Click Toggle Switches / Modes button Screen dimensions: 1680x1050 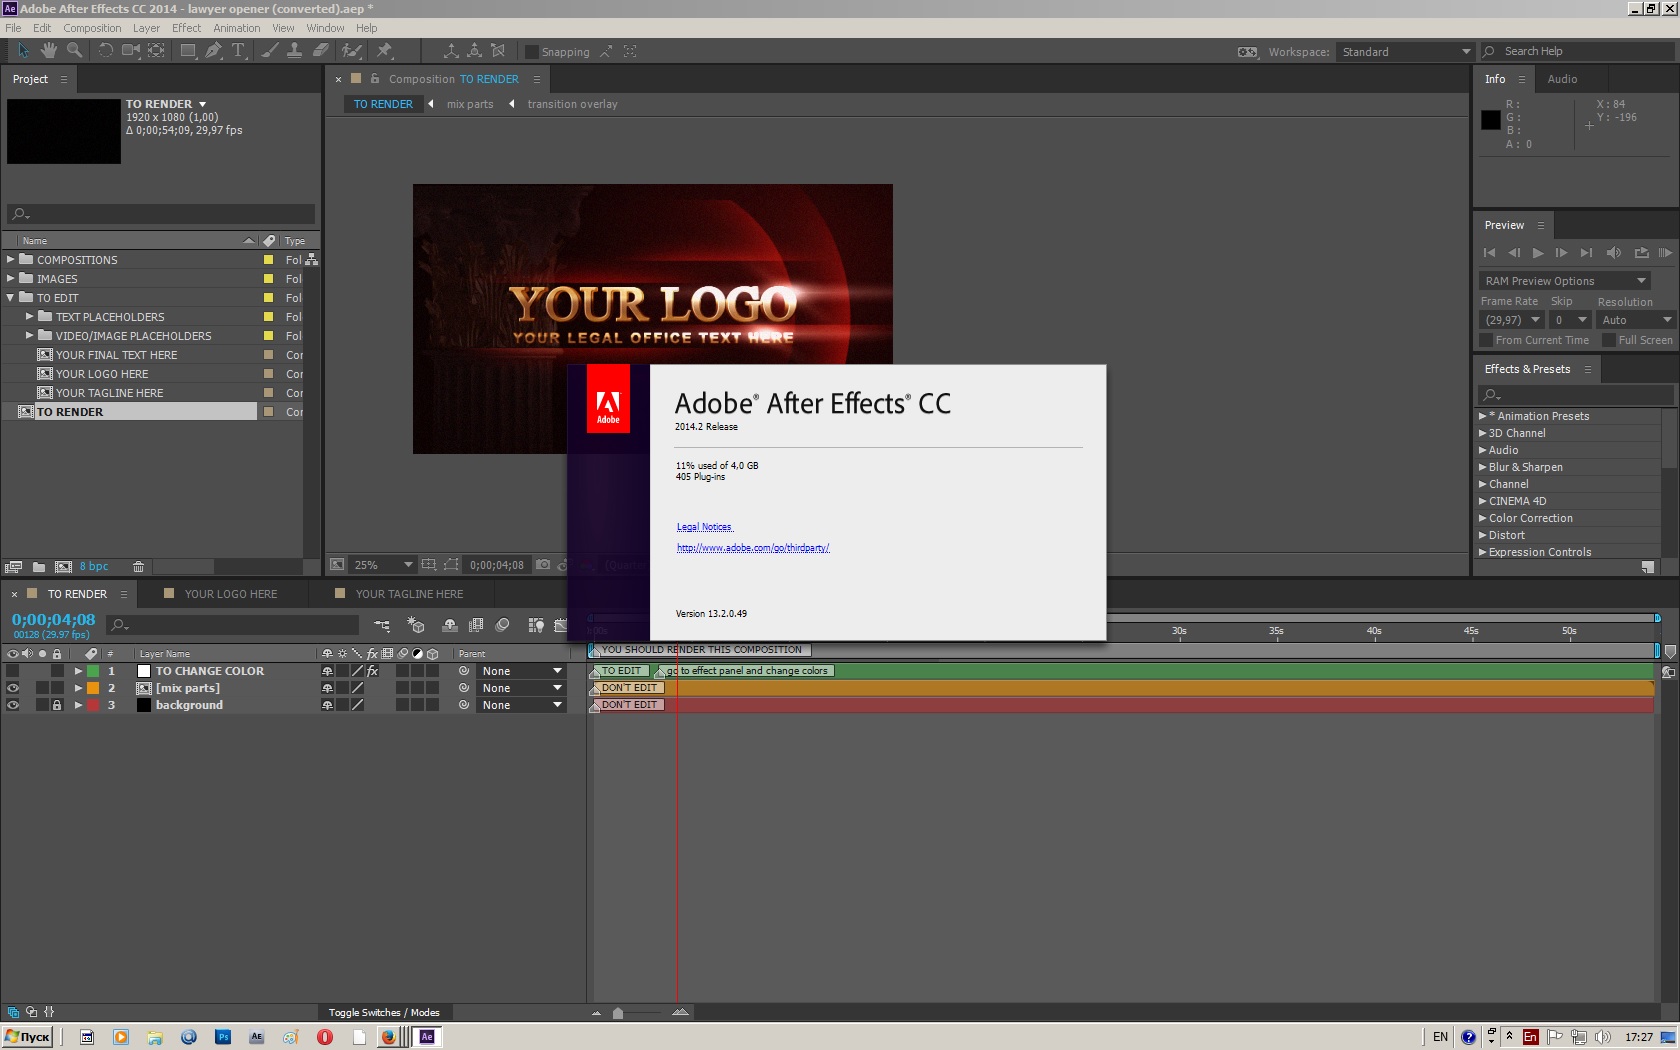pos(384,1012)
